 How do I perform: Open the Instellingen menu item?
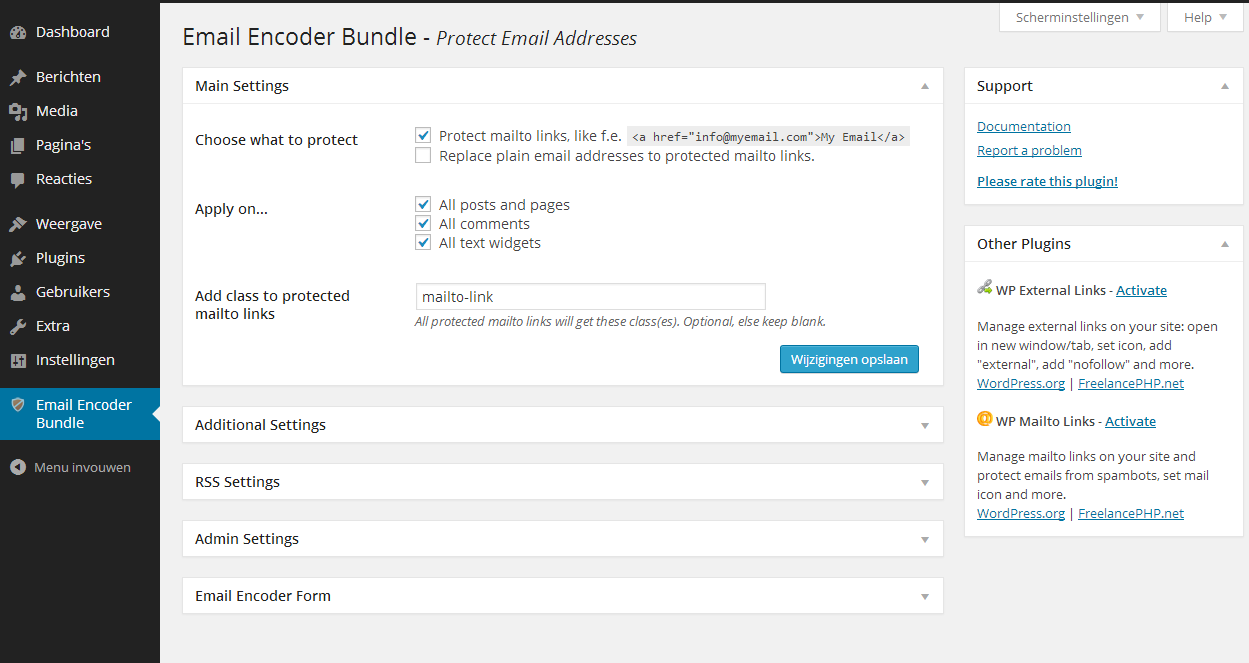point(75,360)
